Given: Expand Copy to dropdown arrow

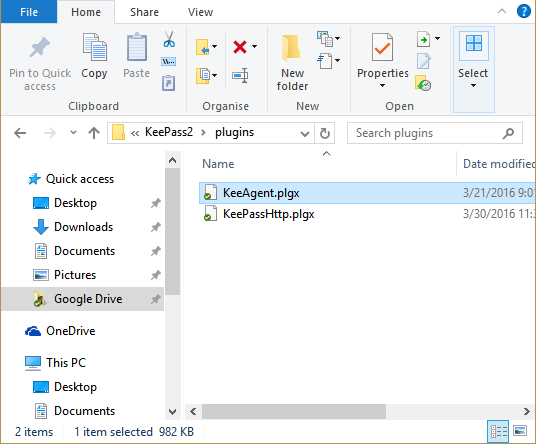Looking at the screenshot, I should [x=215, y=75].
